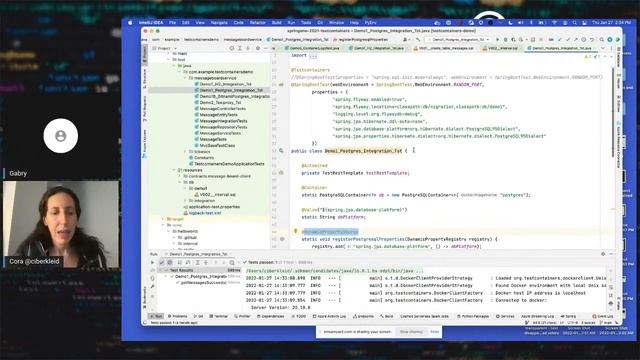This screenshot has width=640, height=360.
Task: Open the run configuration dropdown
Action: pyautogui.click(x=459, y=40)
